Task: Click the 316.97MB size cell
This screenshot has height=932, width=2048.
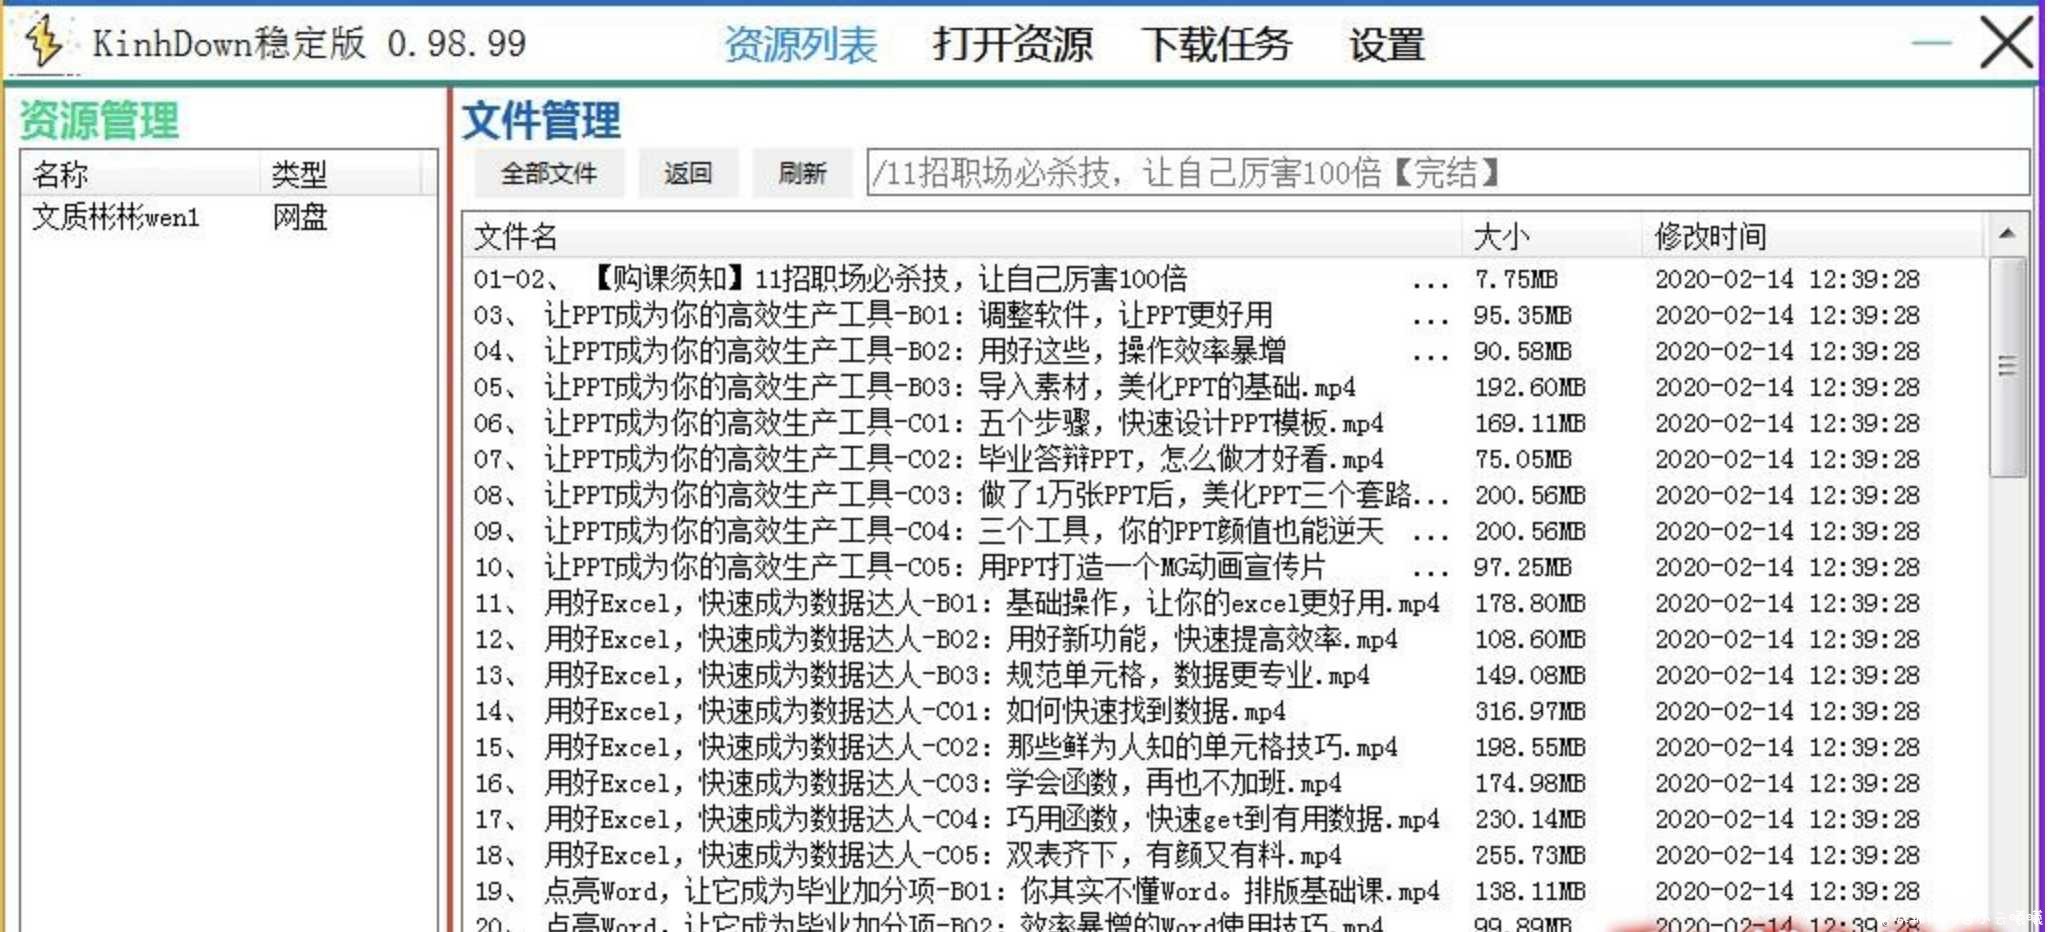Action: pos(1530,711)
